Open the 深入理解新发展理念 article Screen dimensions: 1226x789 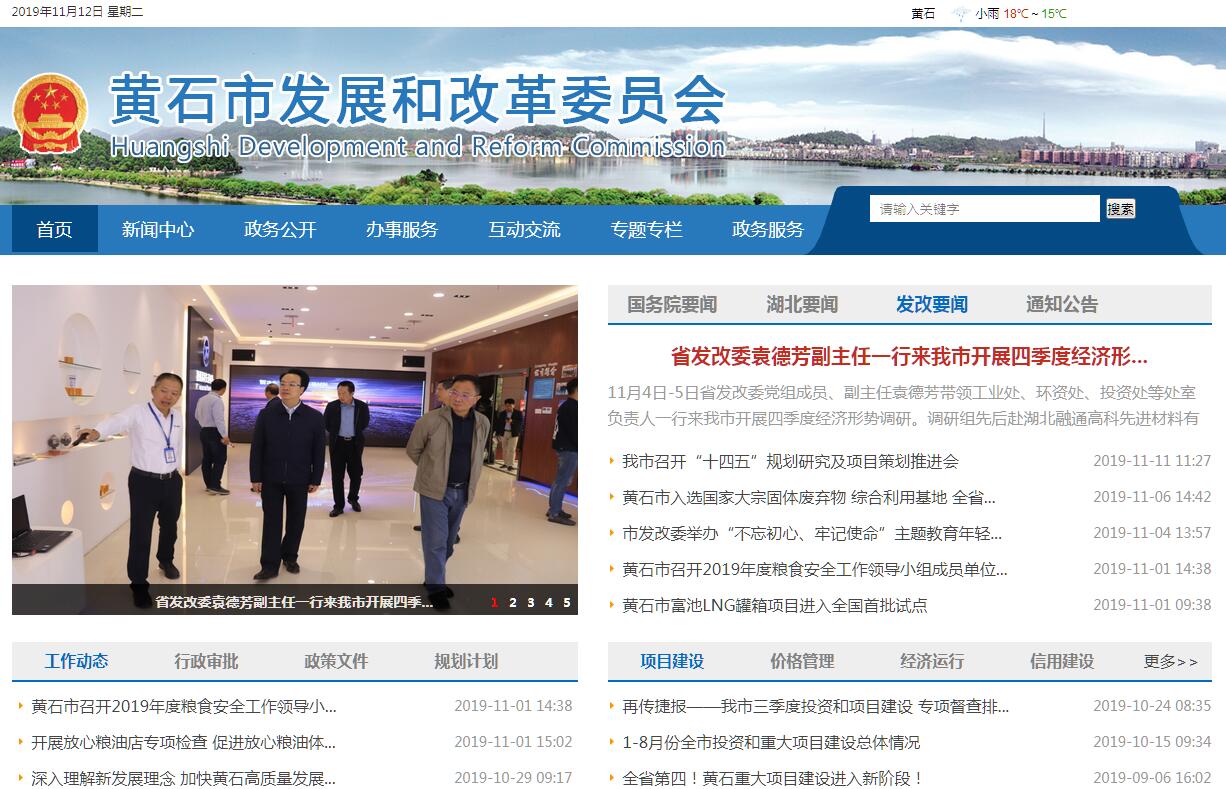click(x=184, y=778)
